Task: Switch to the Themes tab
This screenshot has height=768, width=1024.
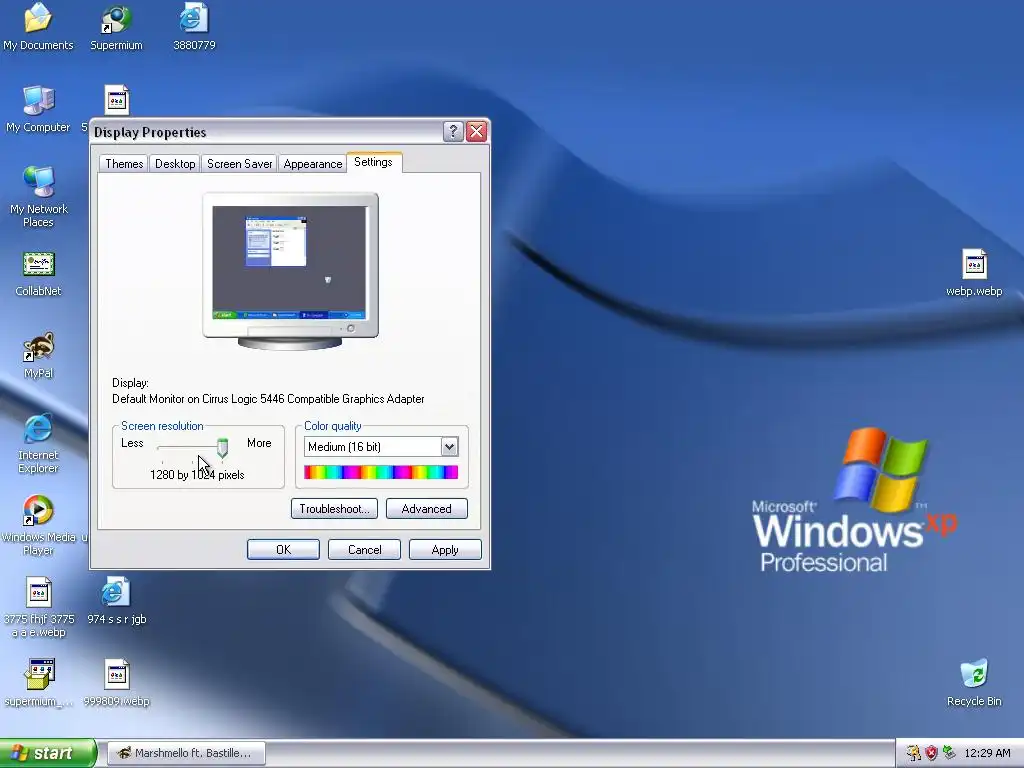Action: (124, 164)
